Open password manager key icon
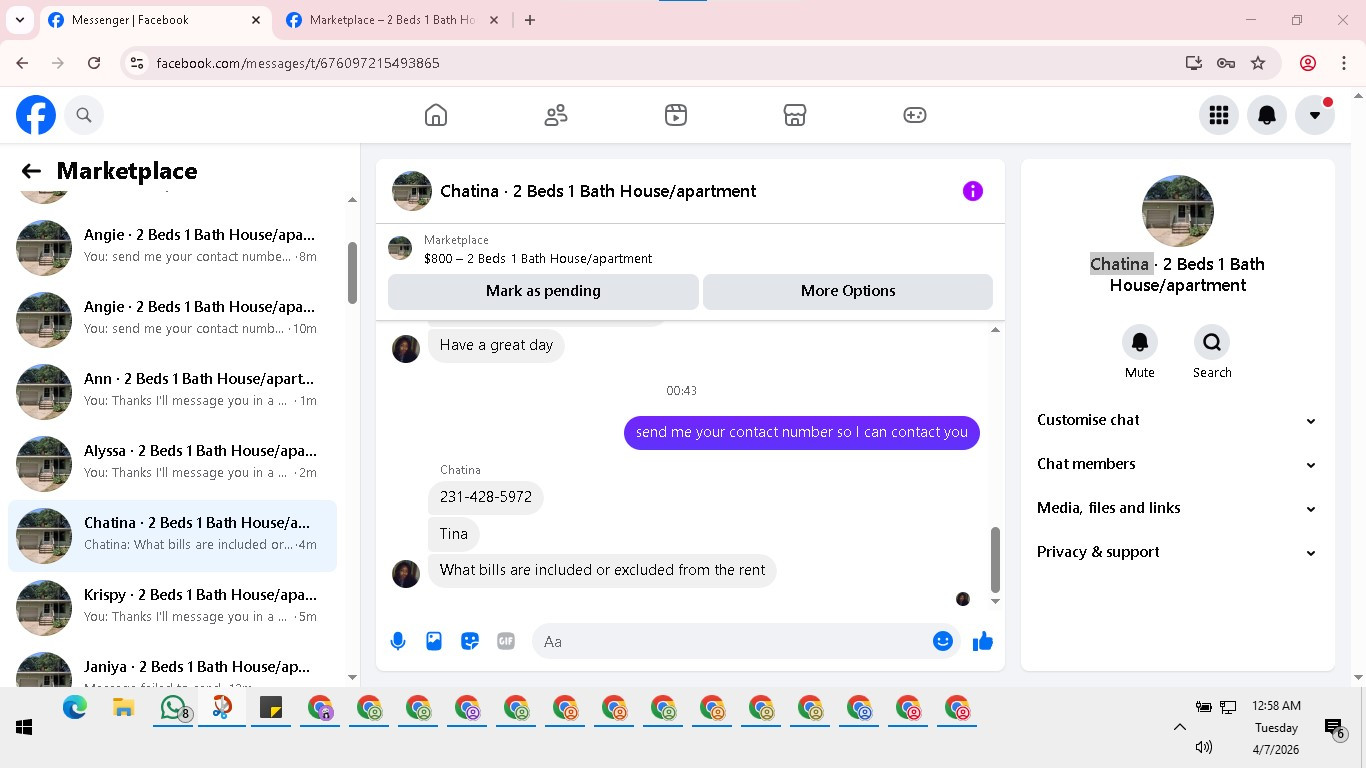The image size is (1366, 768). point(1226,63)
